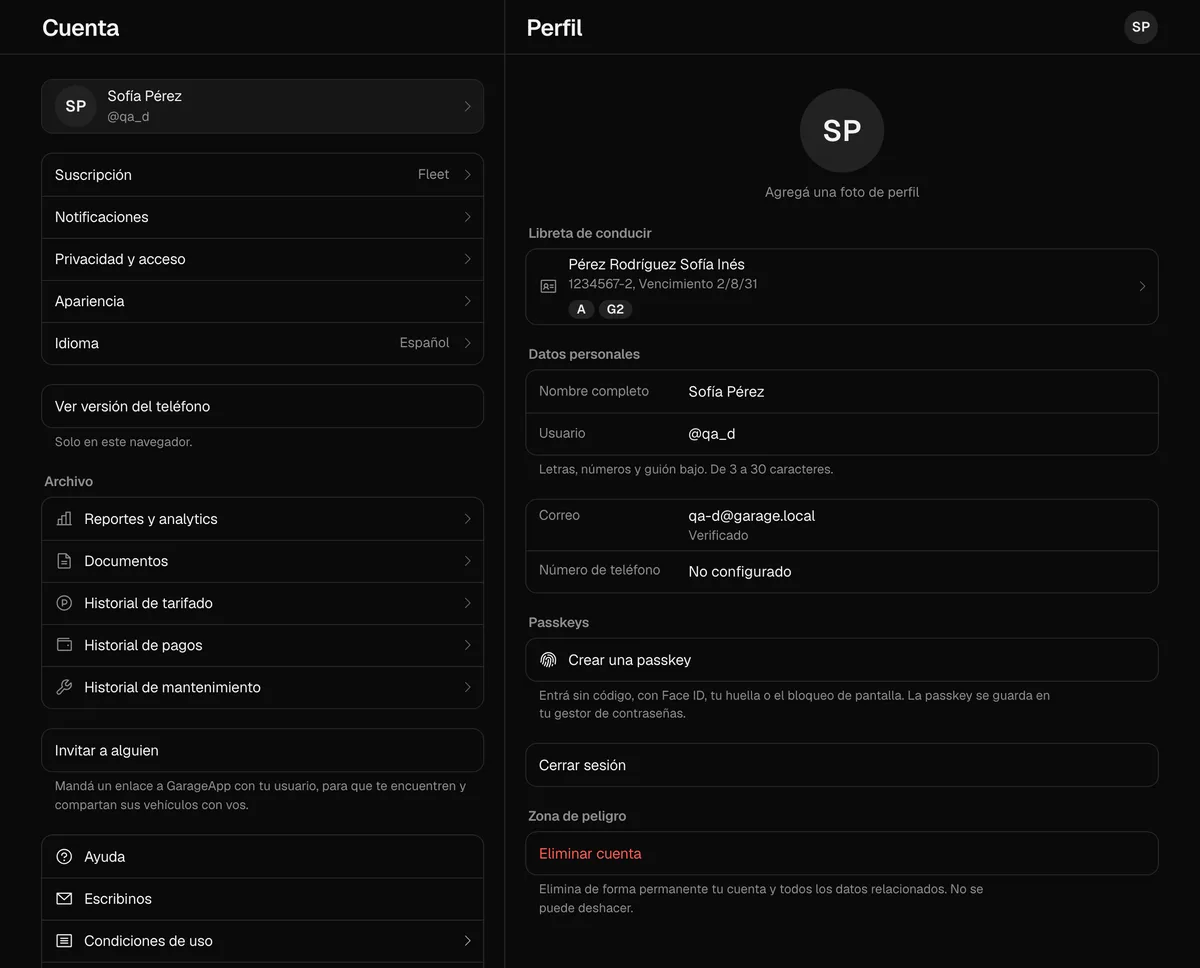The image size is (1200, 968).
Task: Open Historial de pagos entry
Action: point(262,645)
